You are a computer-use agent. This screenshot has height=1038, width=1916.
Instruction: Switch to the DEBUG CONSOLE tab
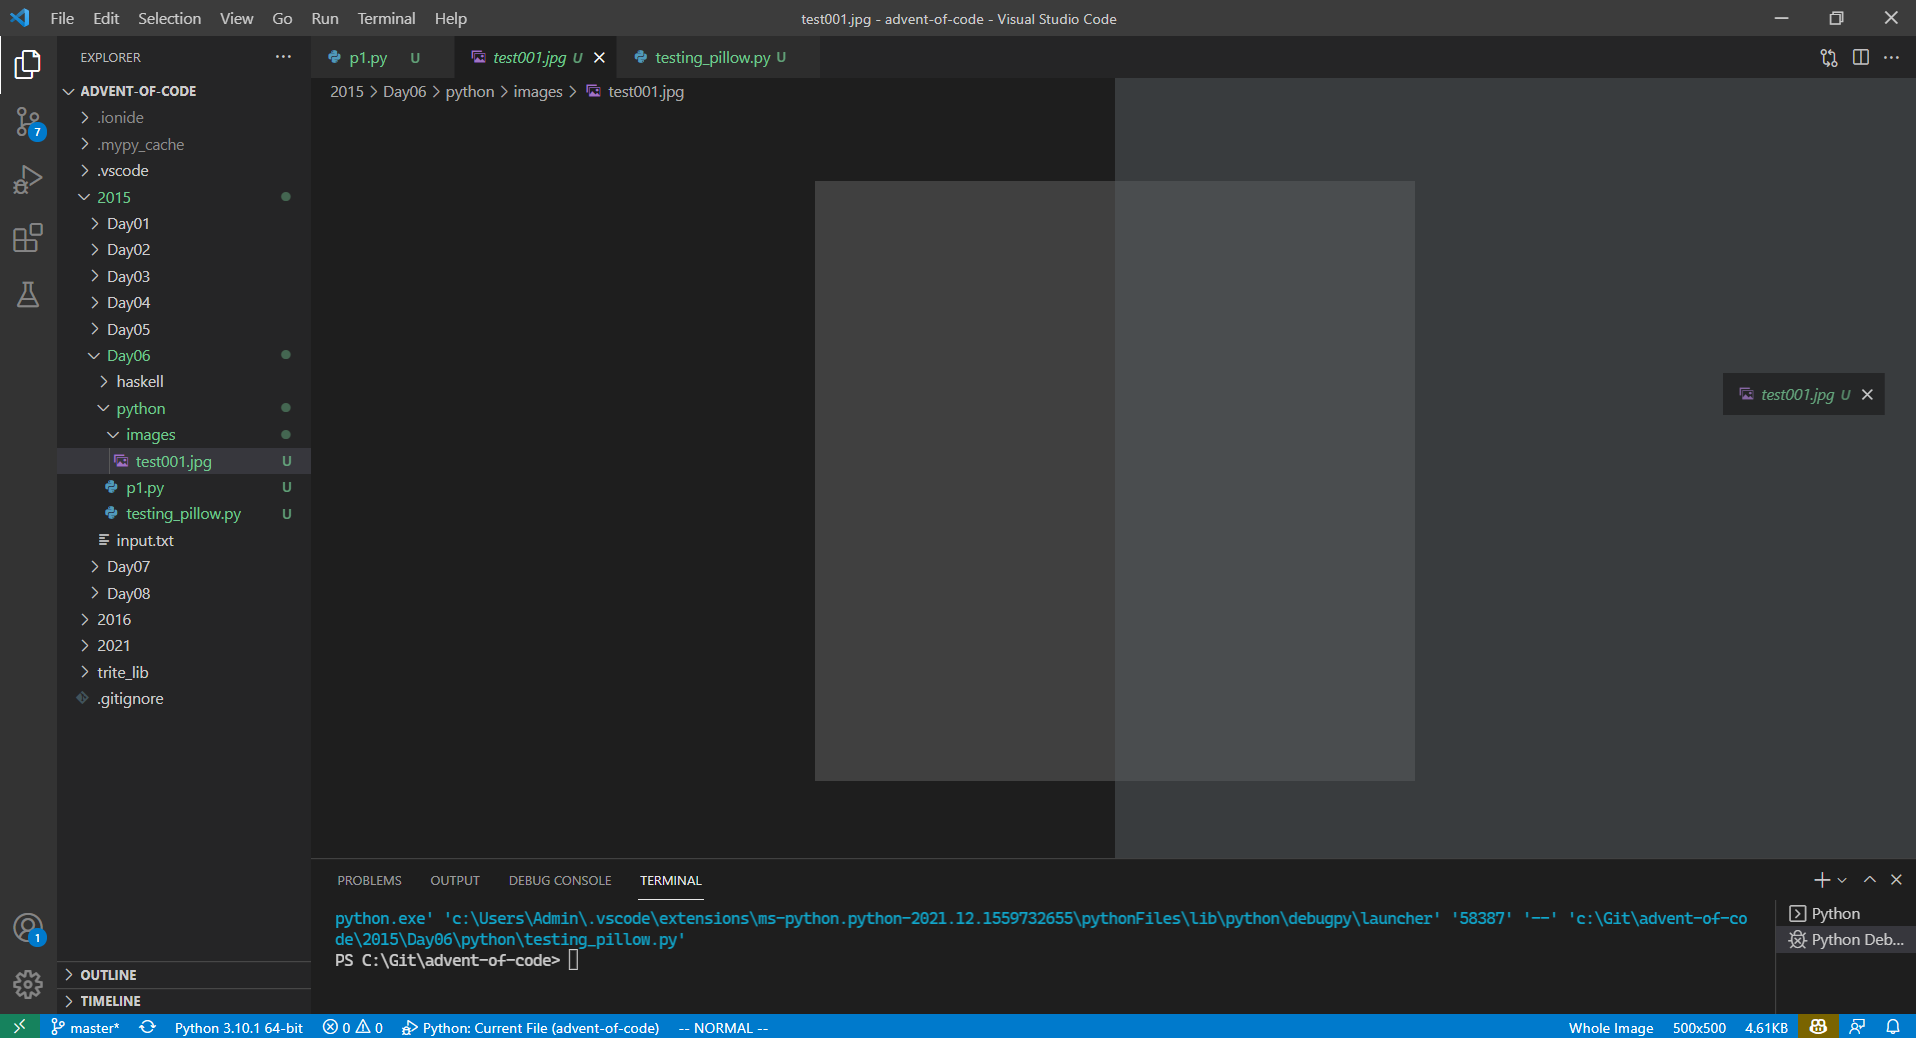point(560,881)
